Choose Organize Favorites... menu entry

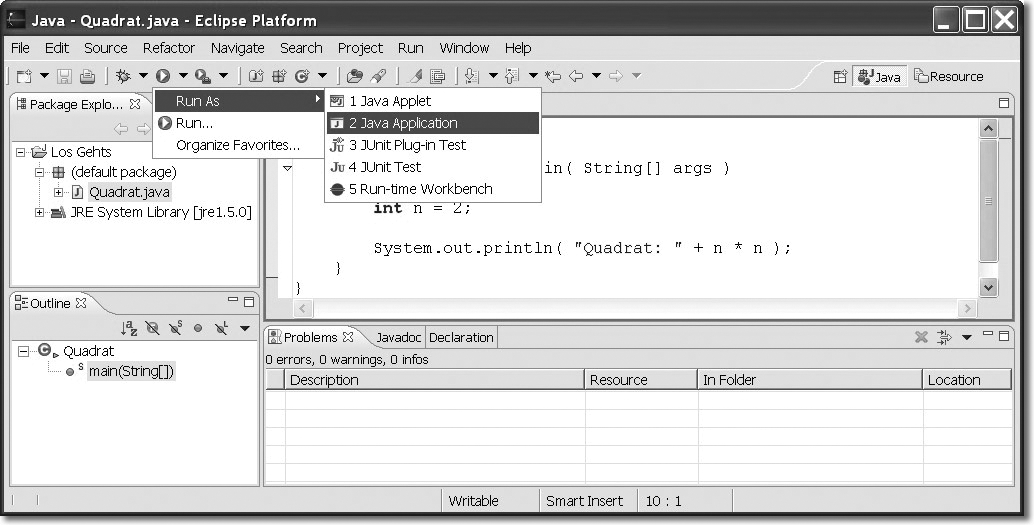(237, 145)
